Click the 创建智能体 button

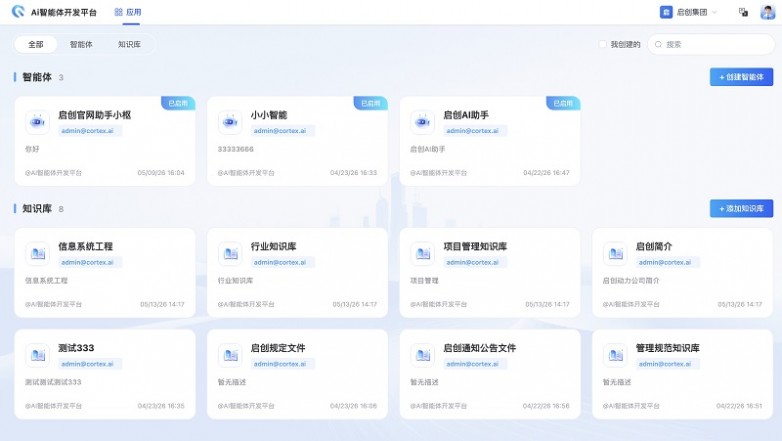(741, 77)
